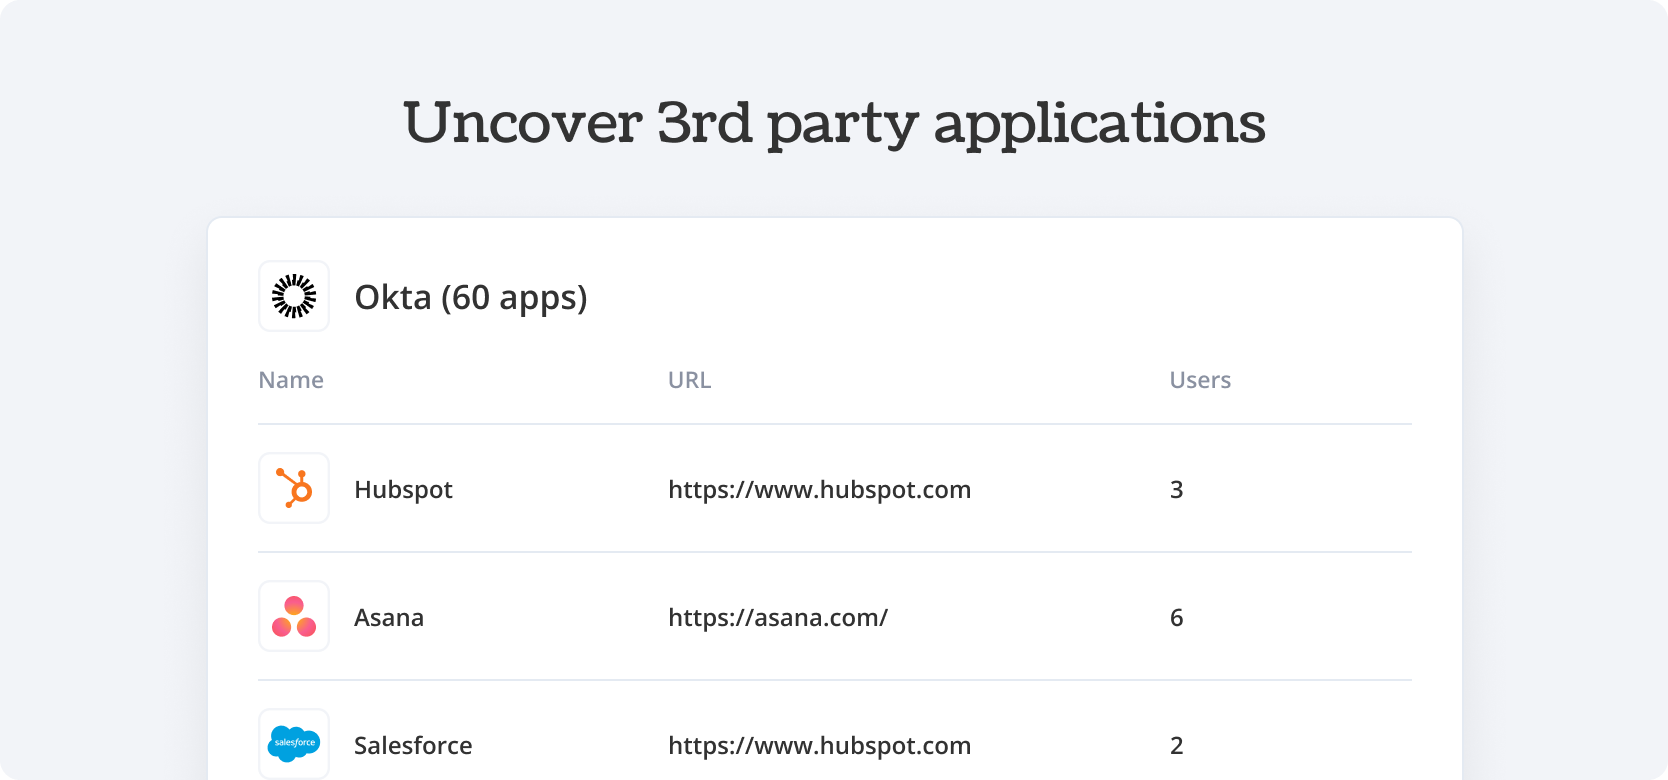Sort by the URL column header

(x=690, y=380)
